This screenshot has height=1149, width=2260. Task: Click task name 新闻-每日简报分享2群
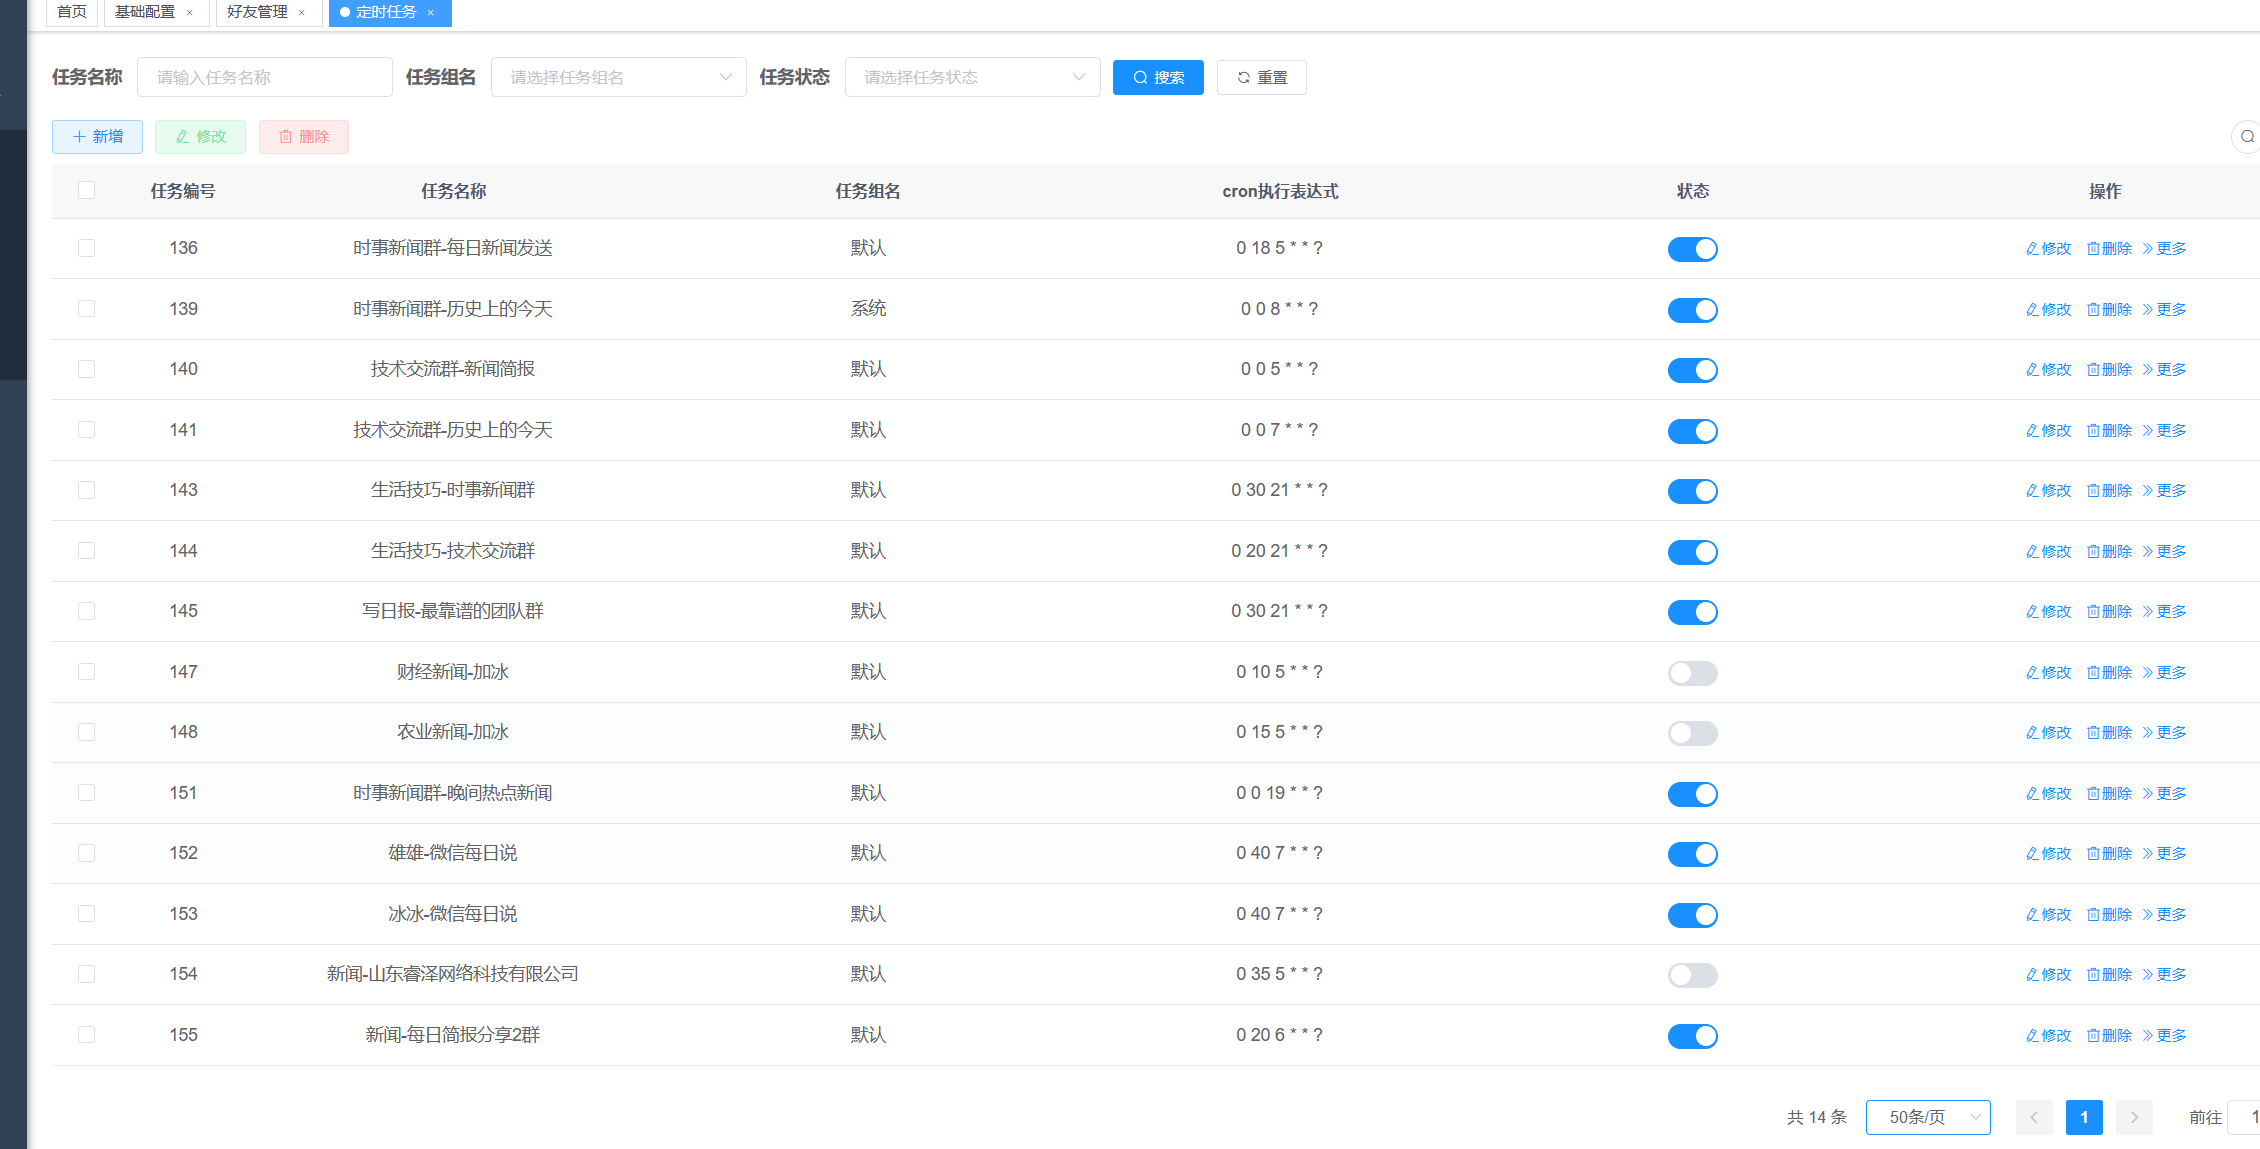[x=453, y=1035]
